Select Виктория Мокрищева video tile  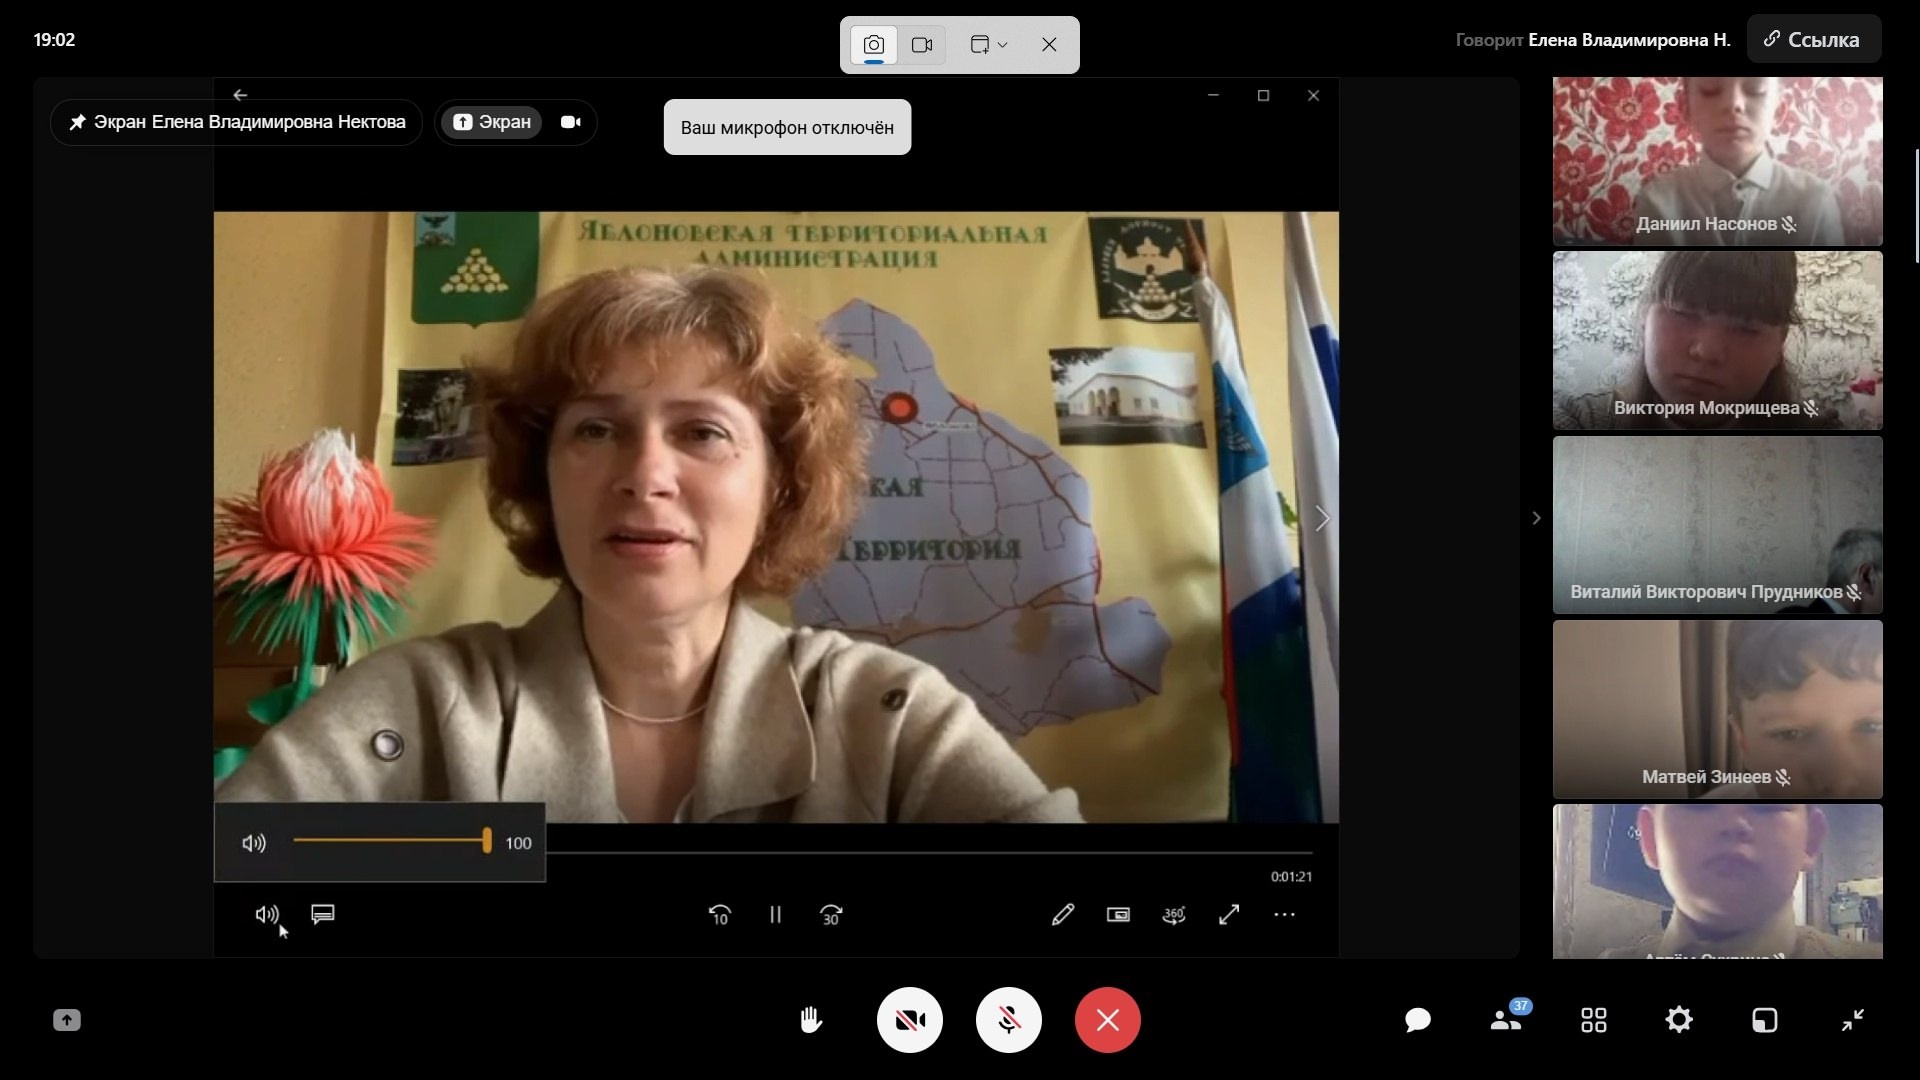[1717, 340]
